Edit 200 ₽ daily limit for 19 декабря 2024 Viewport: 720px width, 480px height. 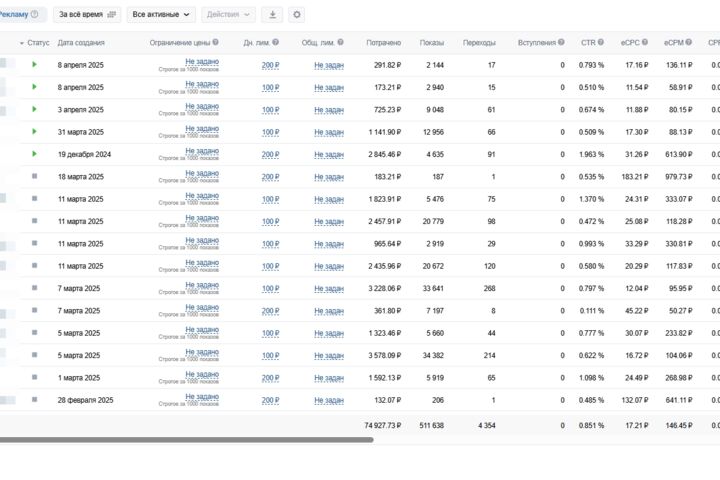270,155
